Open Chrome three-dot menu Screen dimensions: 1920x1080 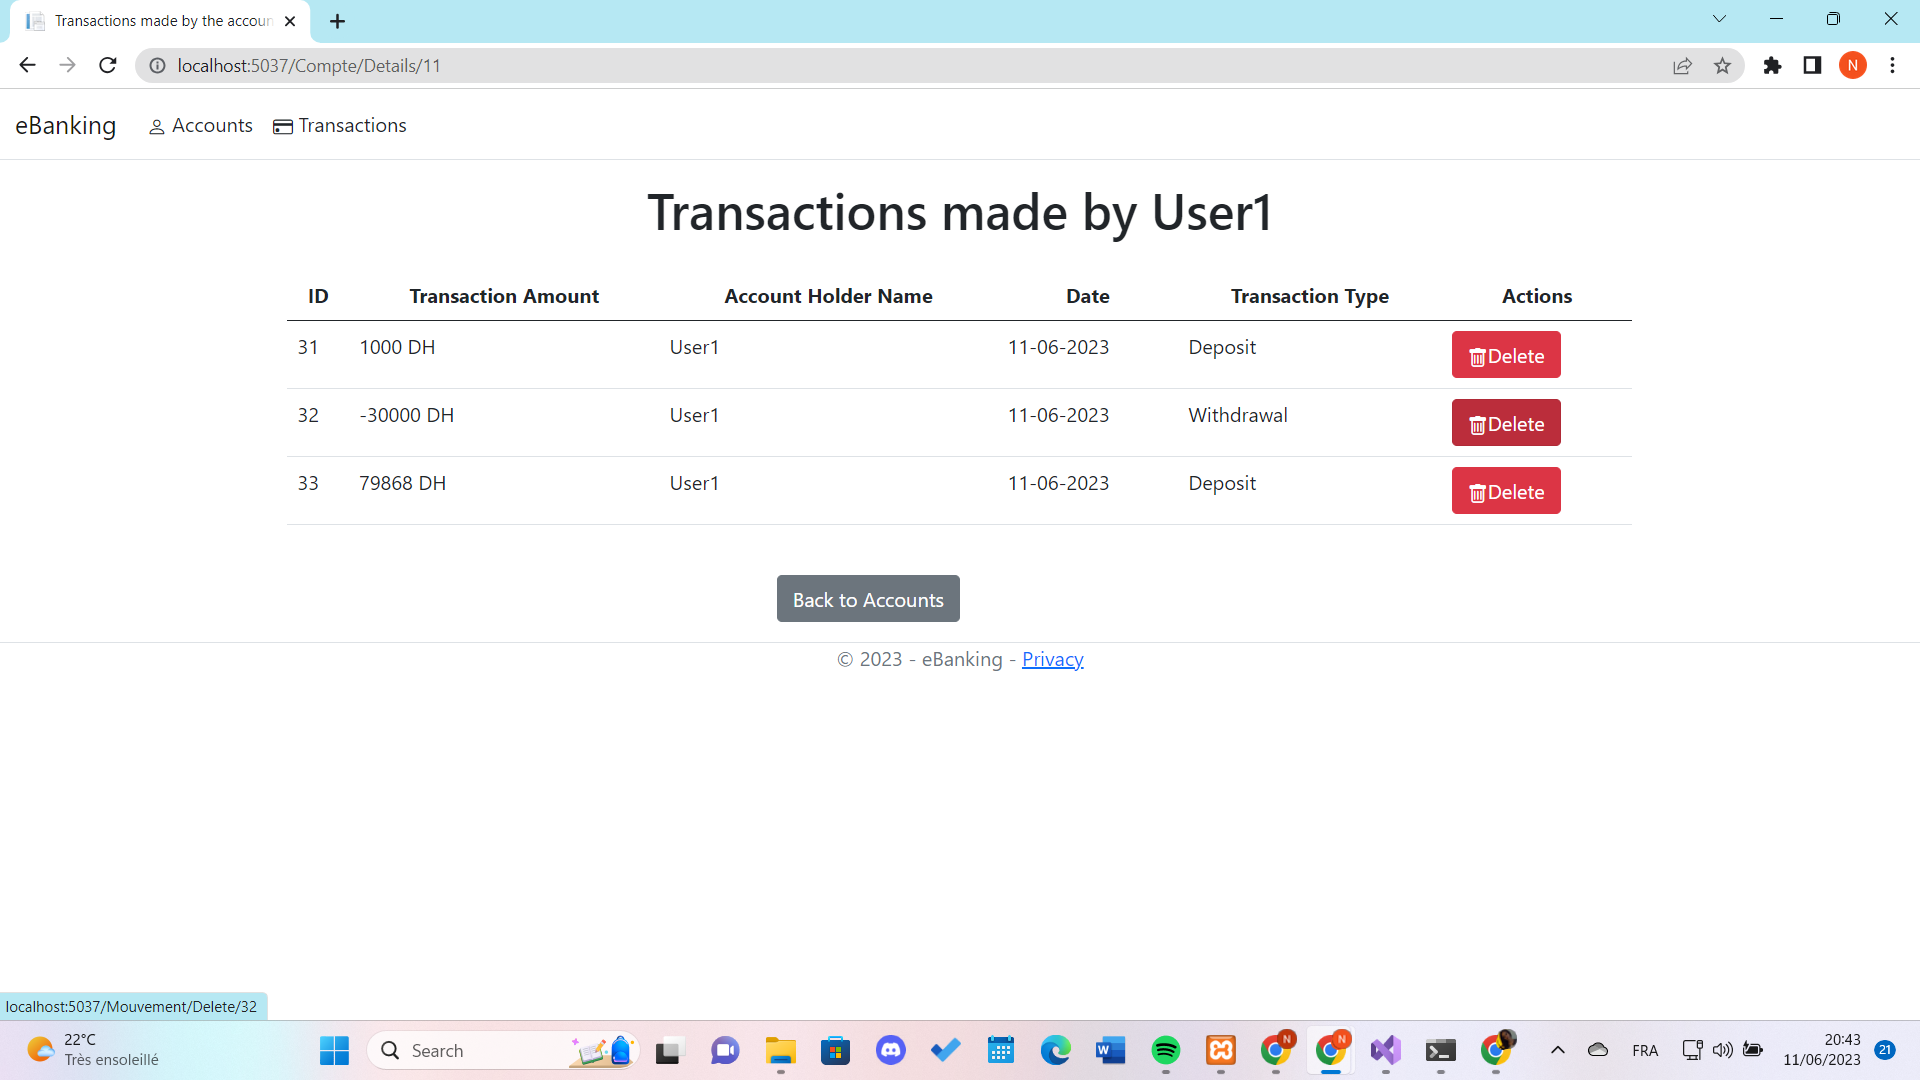click(x=1892, y=66)
